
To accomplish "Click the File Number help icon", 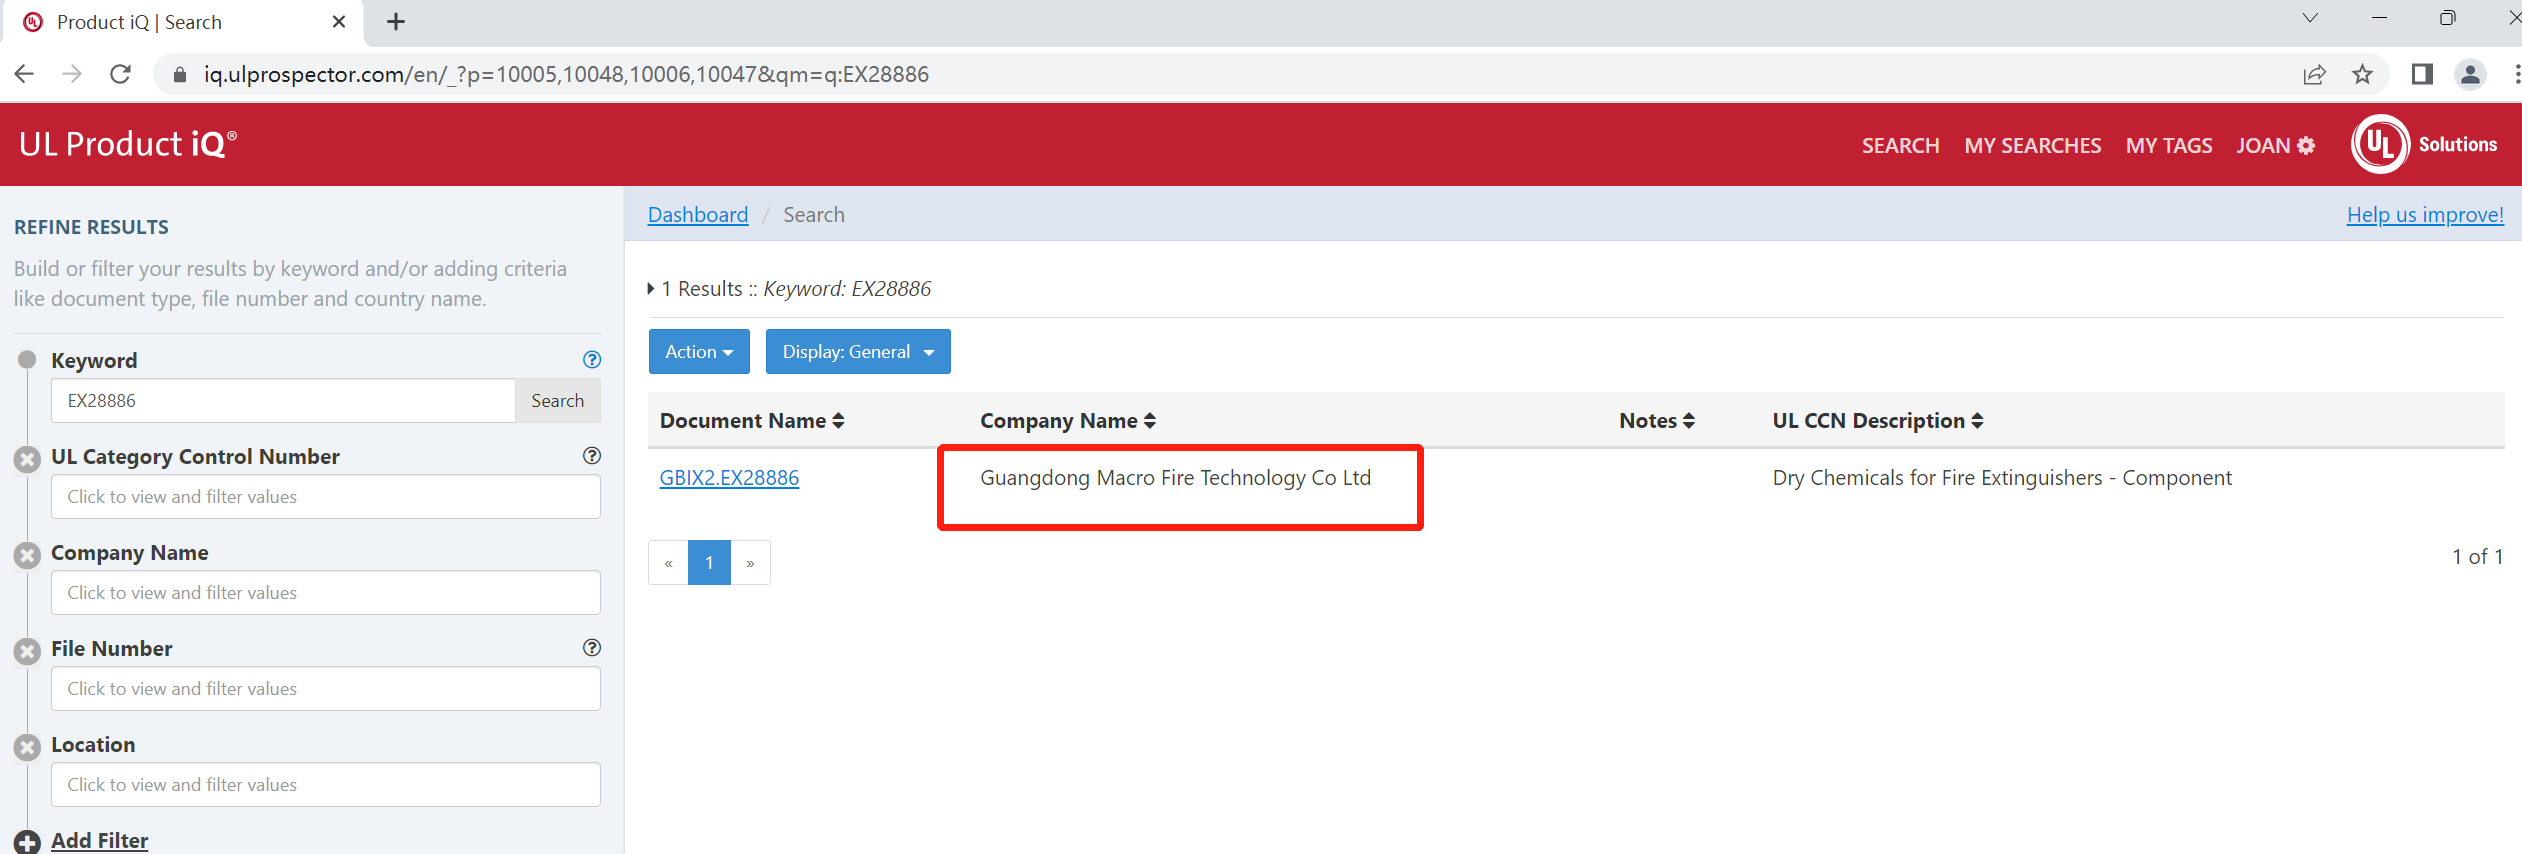I will (x=592, y=648).
